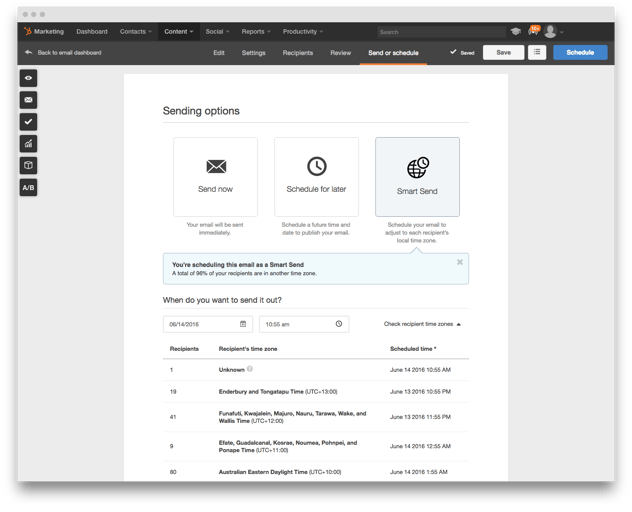Expand the Reports dropdown menu
The width and height of the screenshot is (632, 512).
point(256,32)
